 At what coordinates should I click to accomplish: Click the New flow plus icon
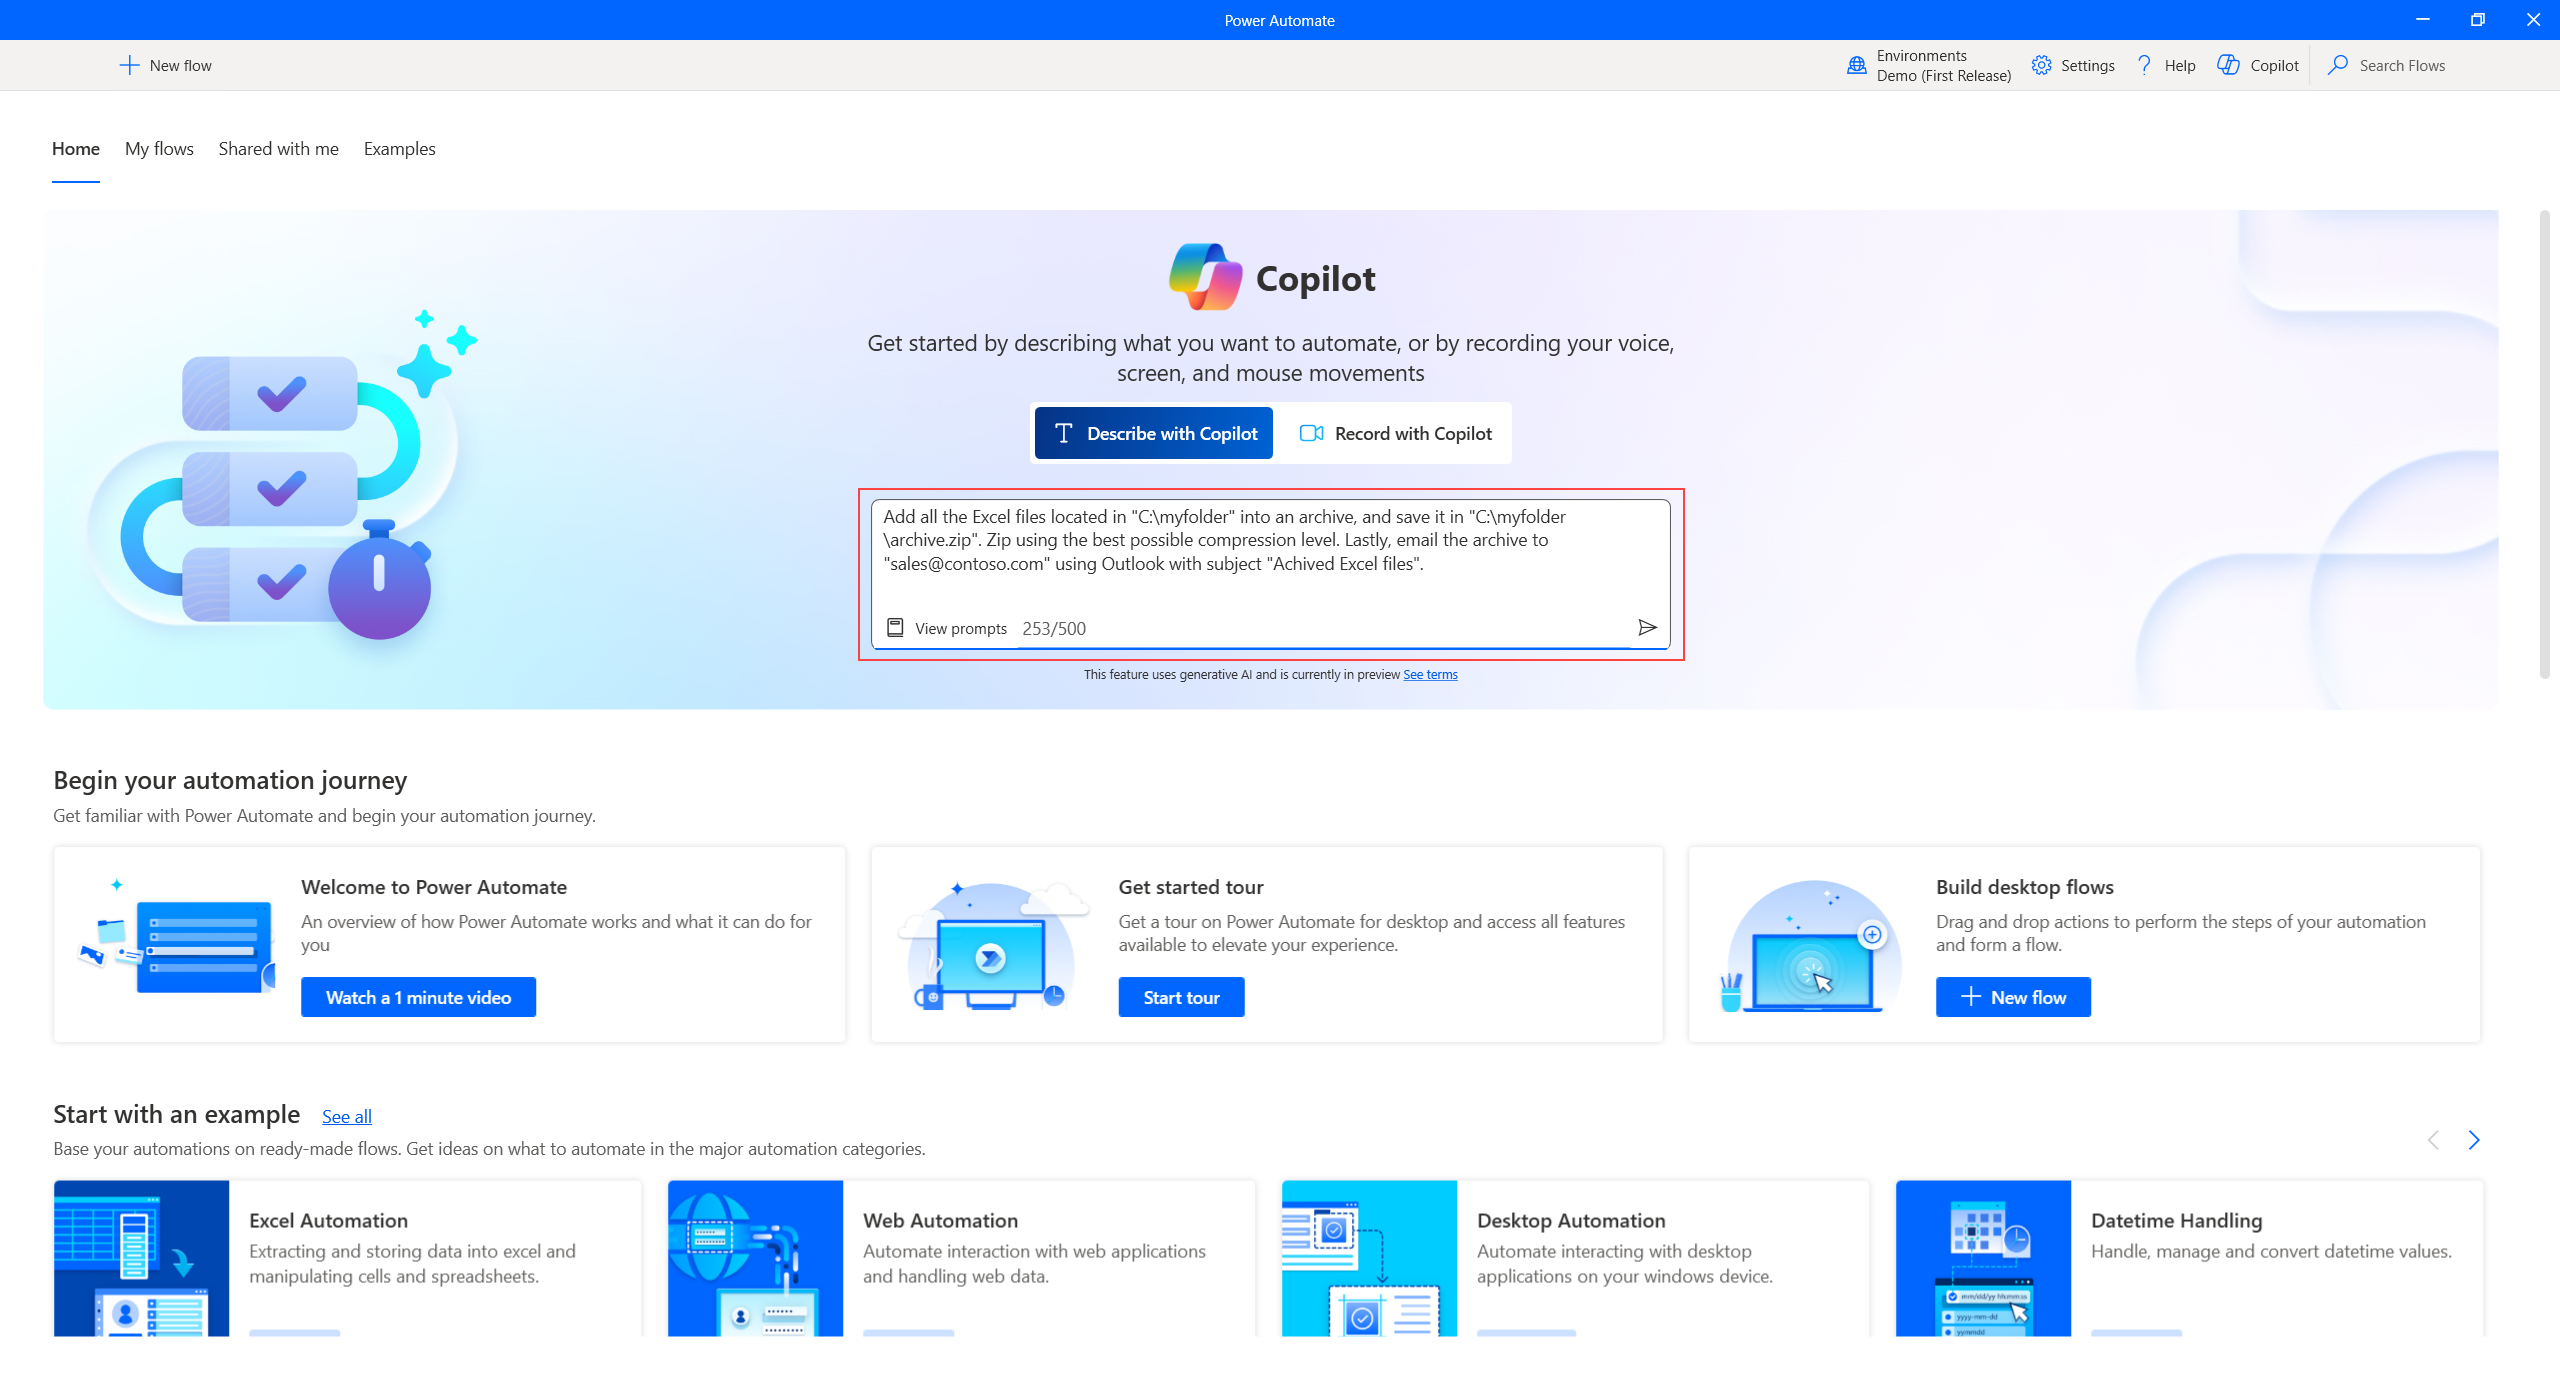[129, 65]
